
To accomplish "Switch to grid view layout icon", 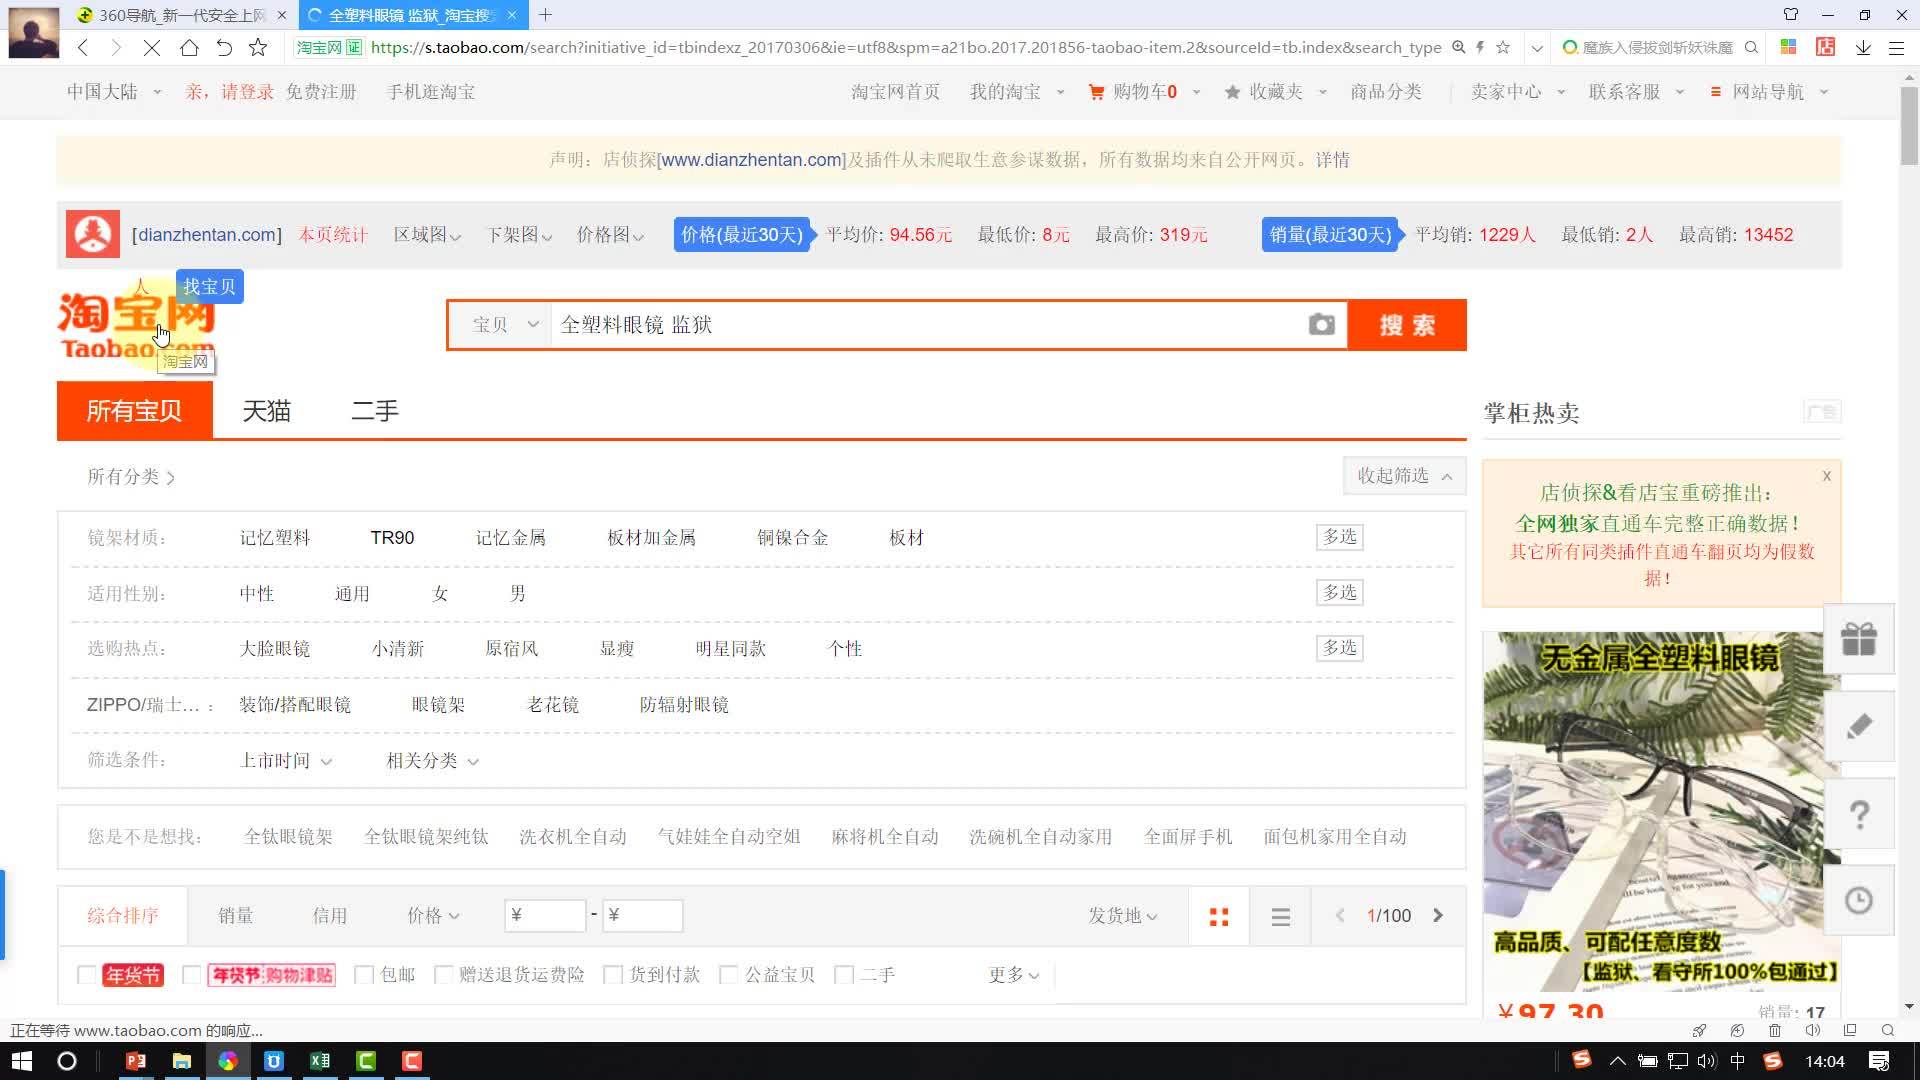I will click(x=1218, y=916).
